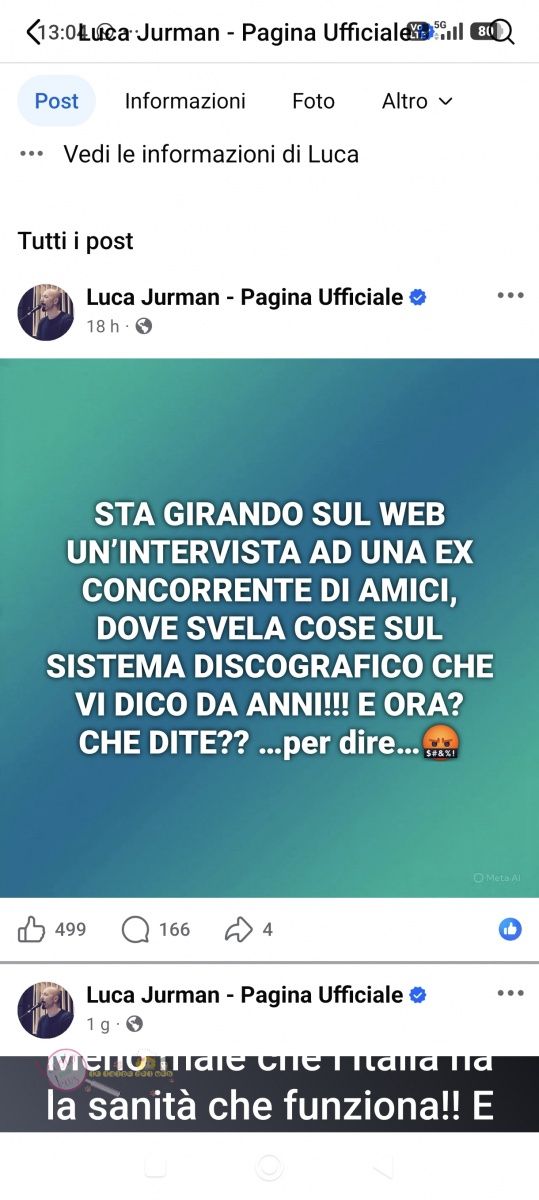The width and height of the screenshot is (539, 1200).
Task: Open the teal text image of the post
Action: coord(269,628)
